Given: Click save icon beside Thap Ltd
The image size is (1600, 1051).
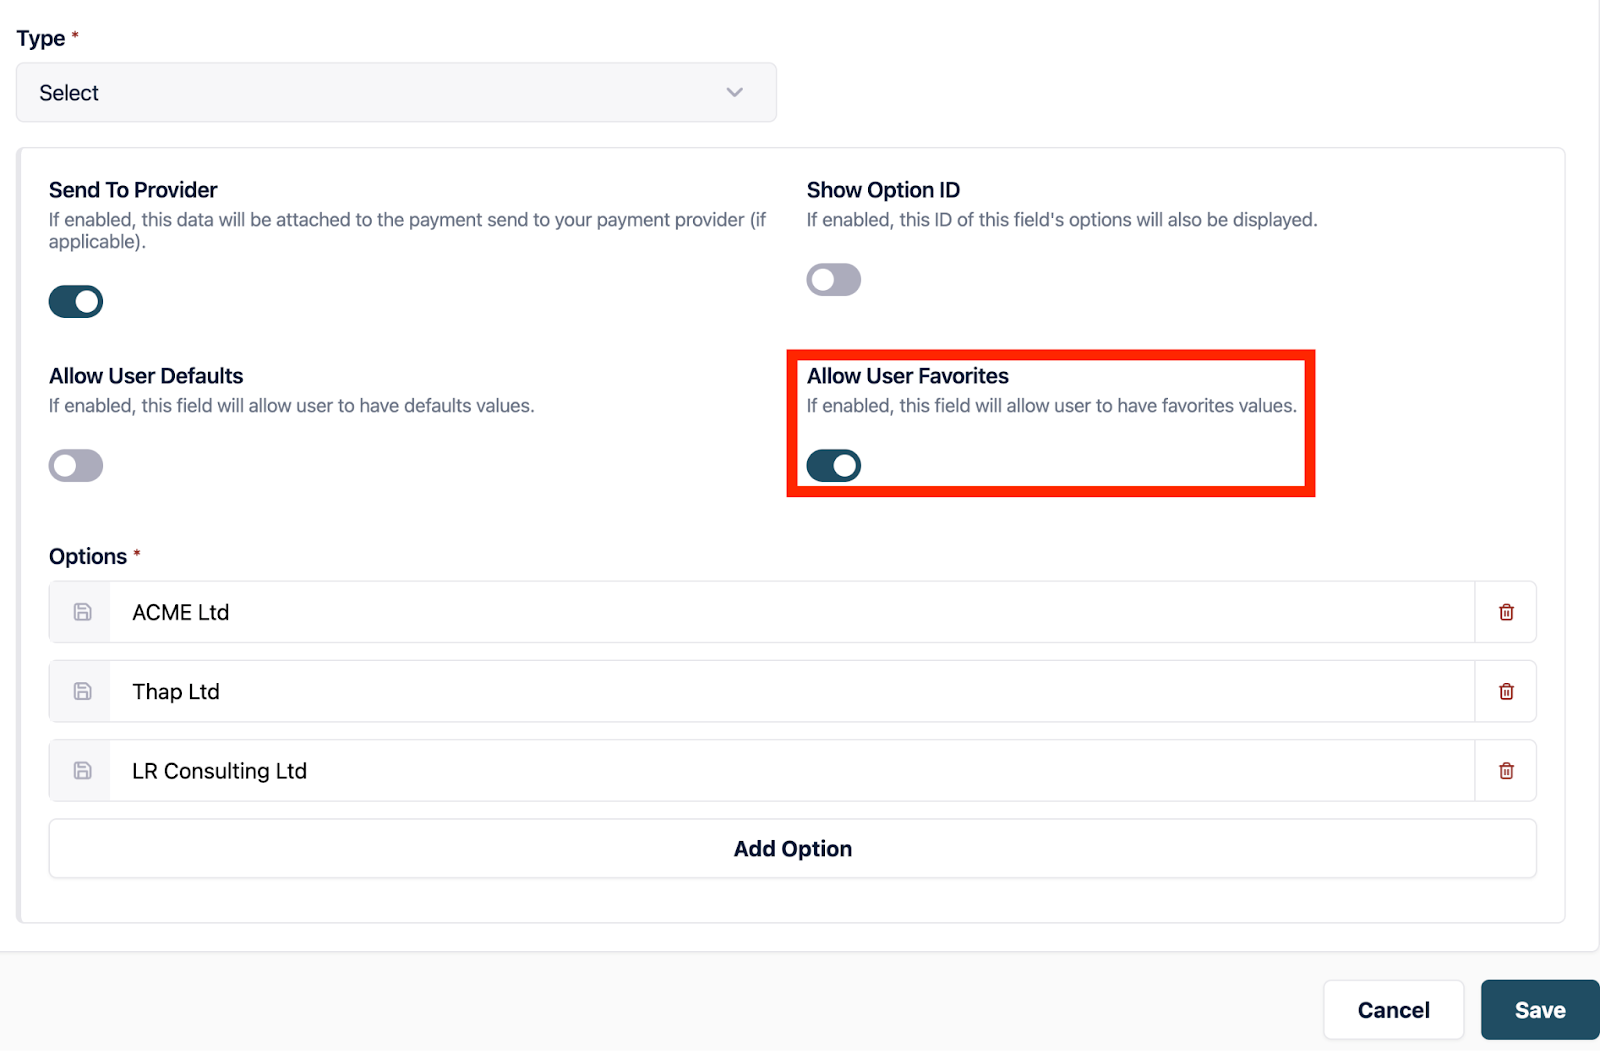Looking at the screenshot, I should pyautogui.click(x=82, y=691).
